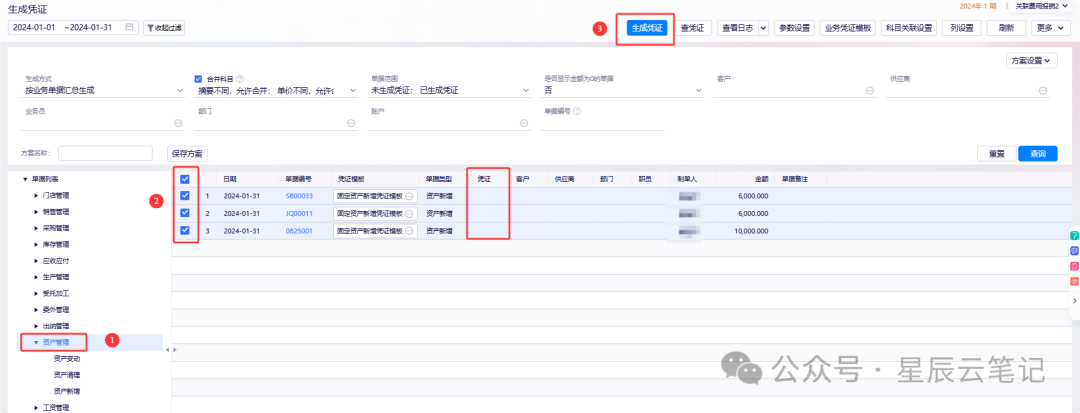
Task: Click the 查凭证 button
Action: pyautogui.click(x=691, y=28)
